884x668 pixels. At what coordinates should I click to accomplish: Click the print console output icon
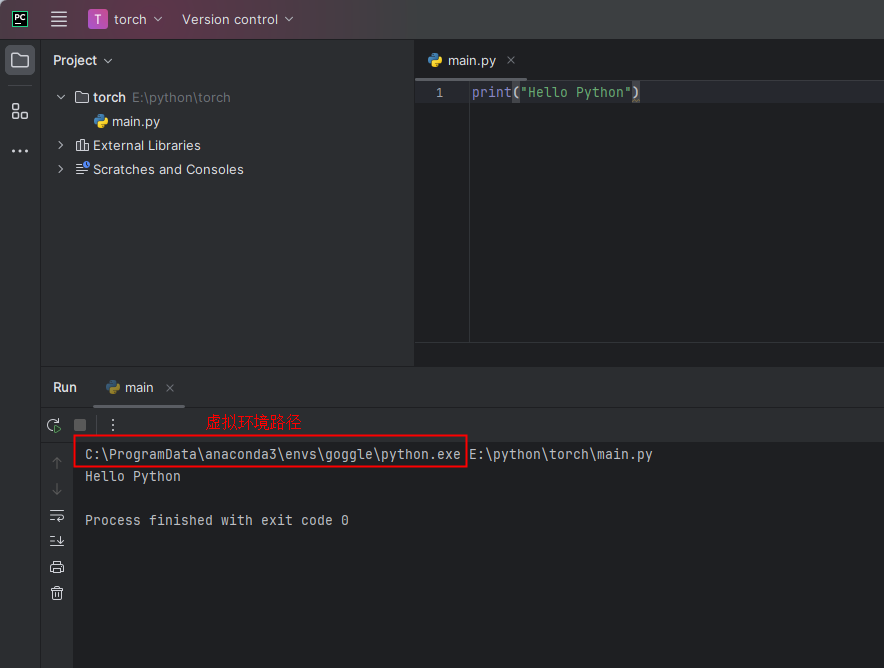tap(57, 567)
